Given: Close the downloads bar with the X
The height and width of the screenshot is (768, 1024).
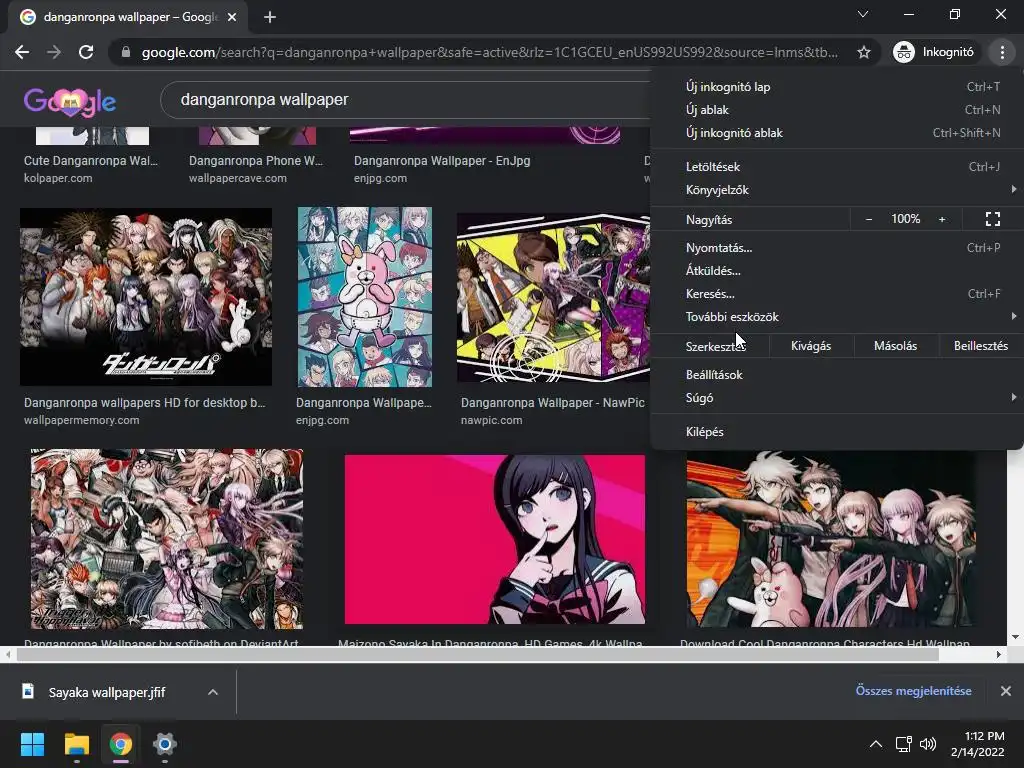Looking at the screenshot, I should [x=1006, y=691].
